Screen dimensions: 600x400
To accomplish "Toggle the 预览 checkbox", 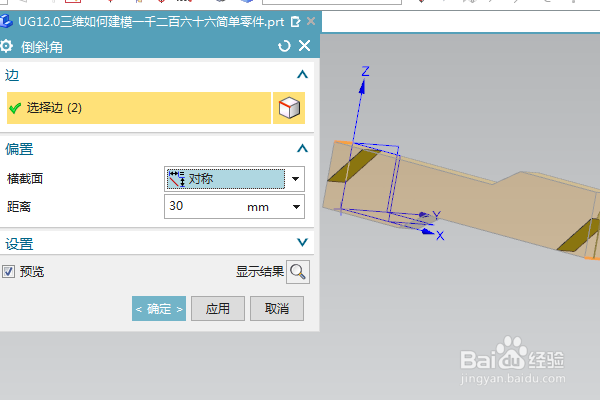I will pos(8,272).
